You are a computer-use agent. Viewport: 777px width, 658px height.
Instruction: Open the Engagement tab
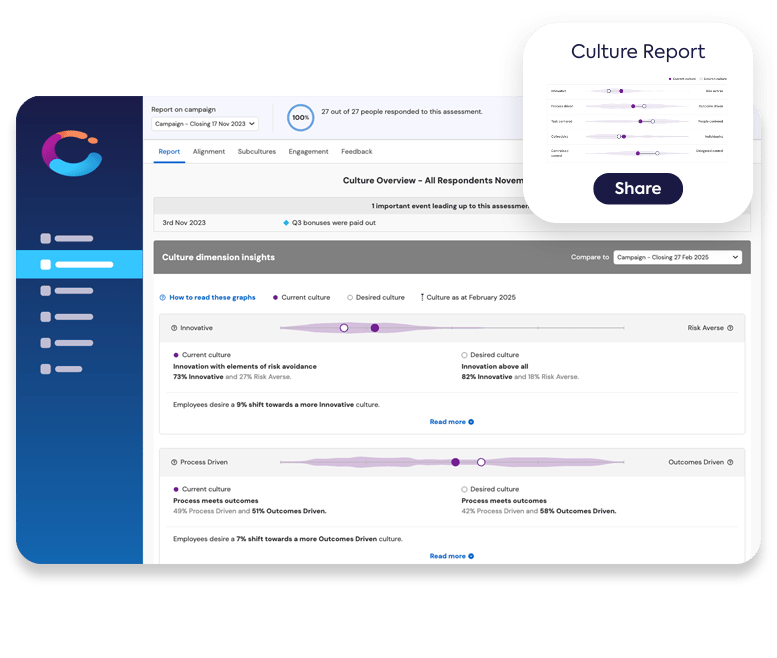(x=308, y=152)
